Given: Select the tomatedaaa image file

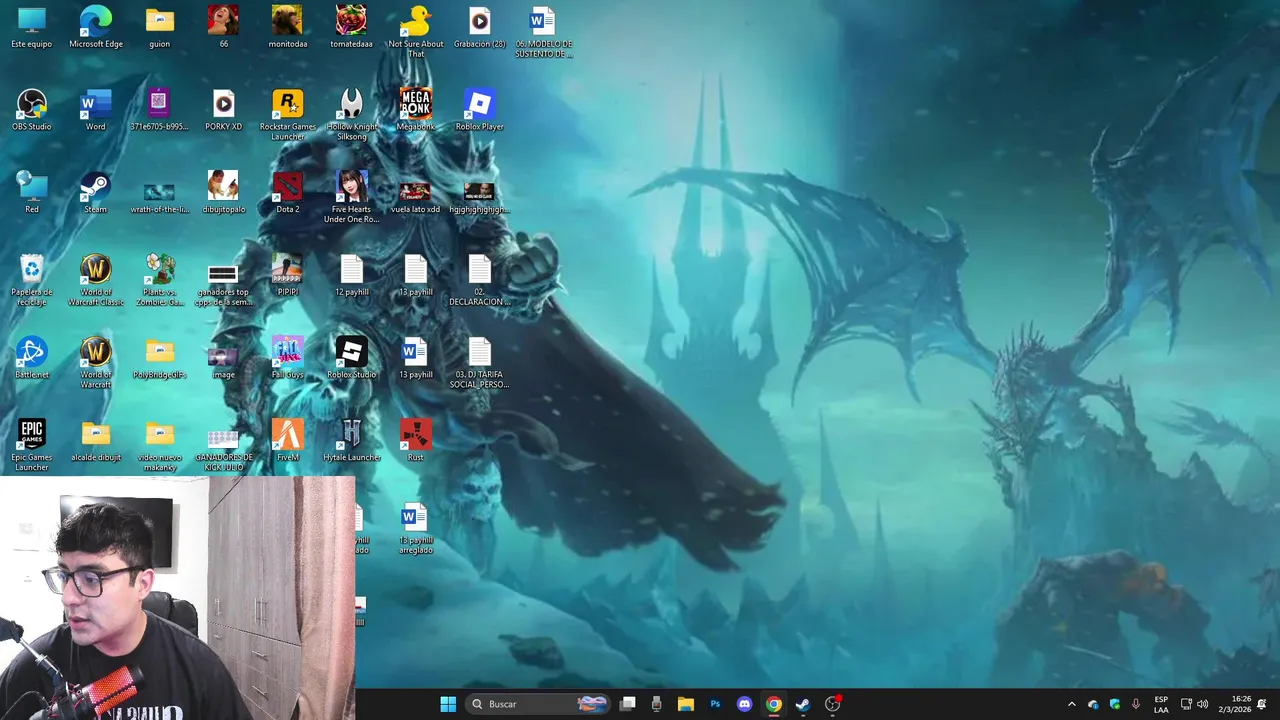Looking at the screenshot, I should (x=351, y=28).
